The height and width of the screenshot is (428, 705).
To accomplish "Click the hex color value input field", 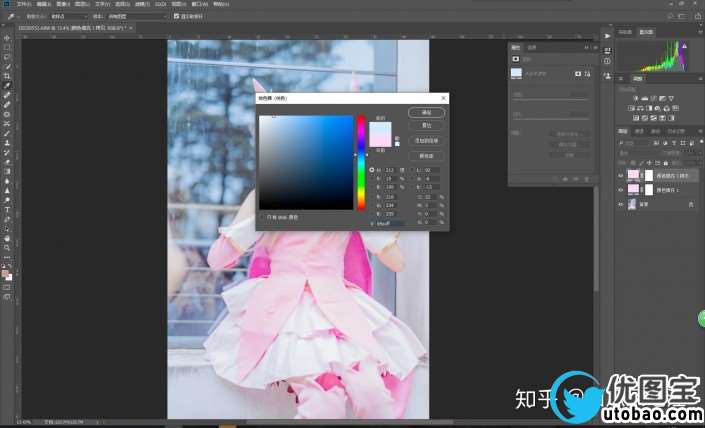I will (393, 224).
